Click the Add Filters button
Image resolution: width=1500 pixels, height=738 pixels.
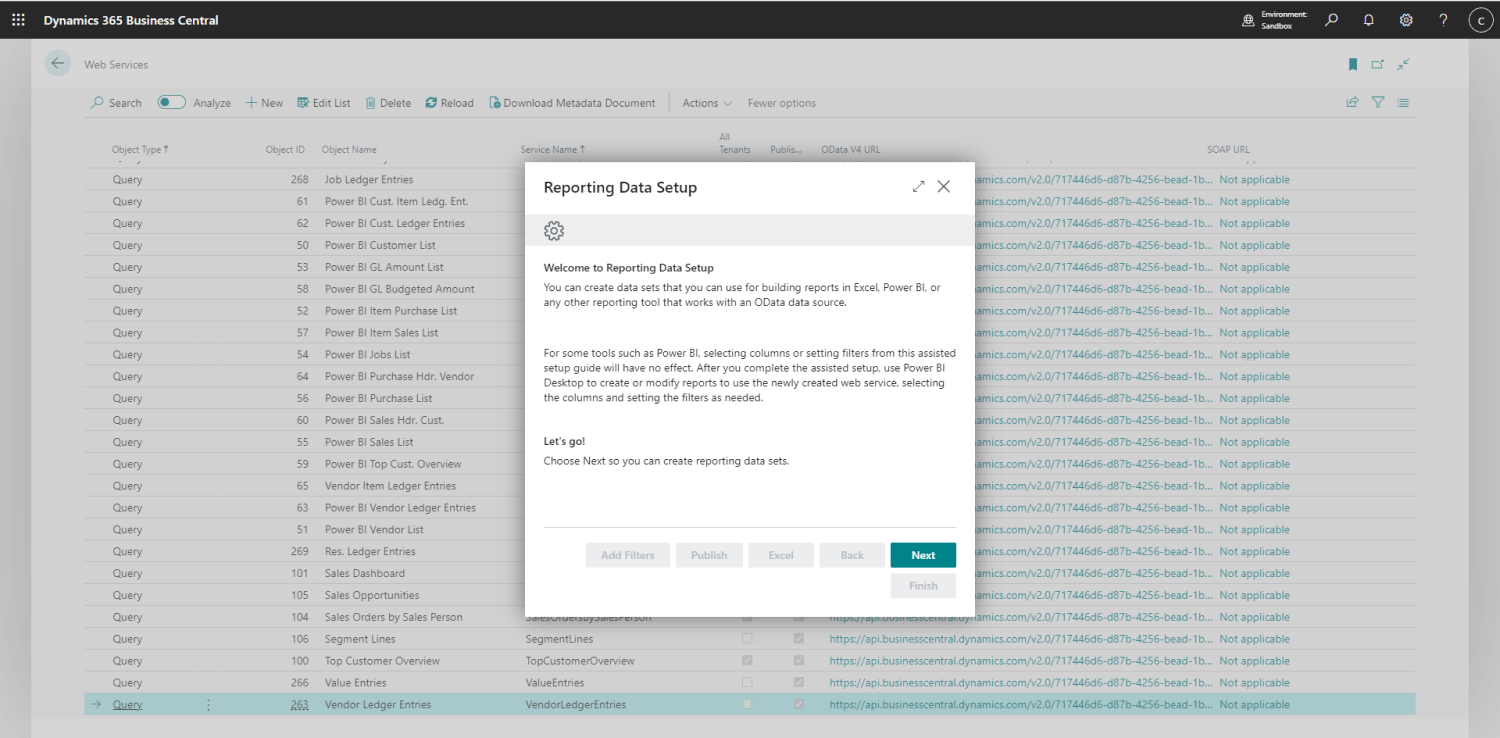[628, 555]
